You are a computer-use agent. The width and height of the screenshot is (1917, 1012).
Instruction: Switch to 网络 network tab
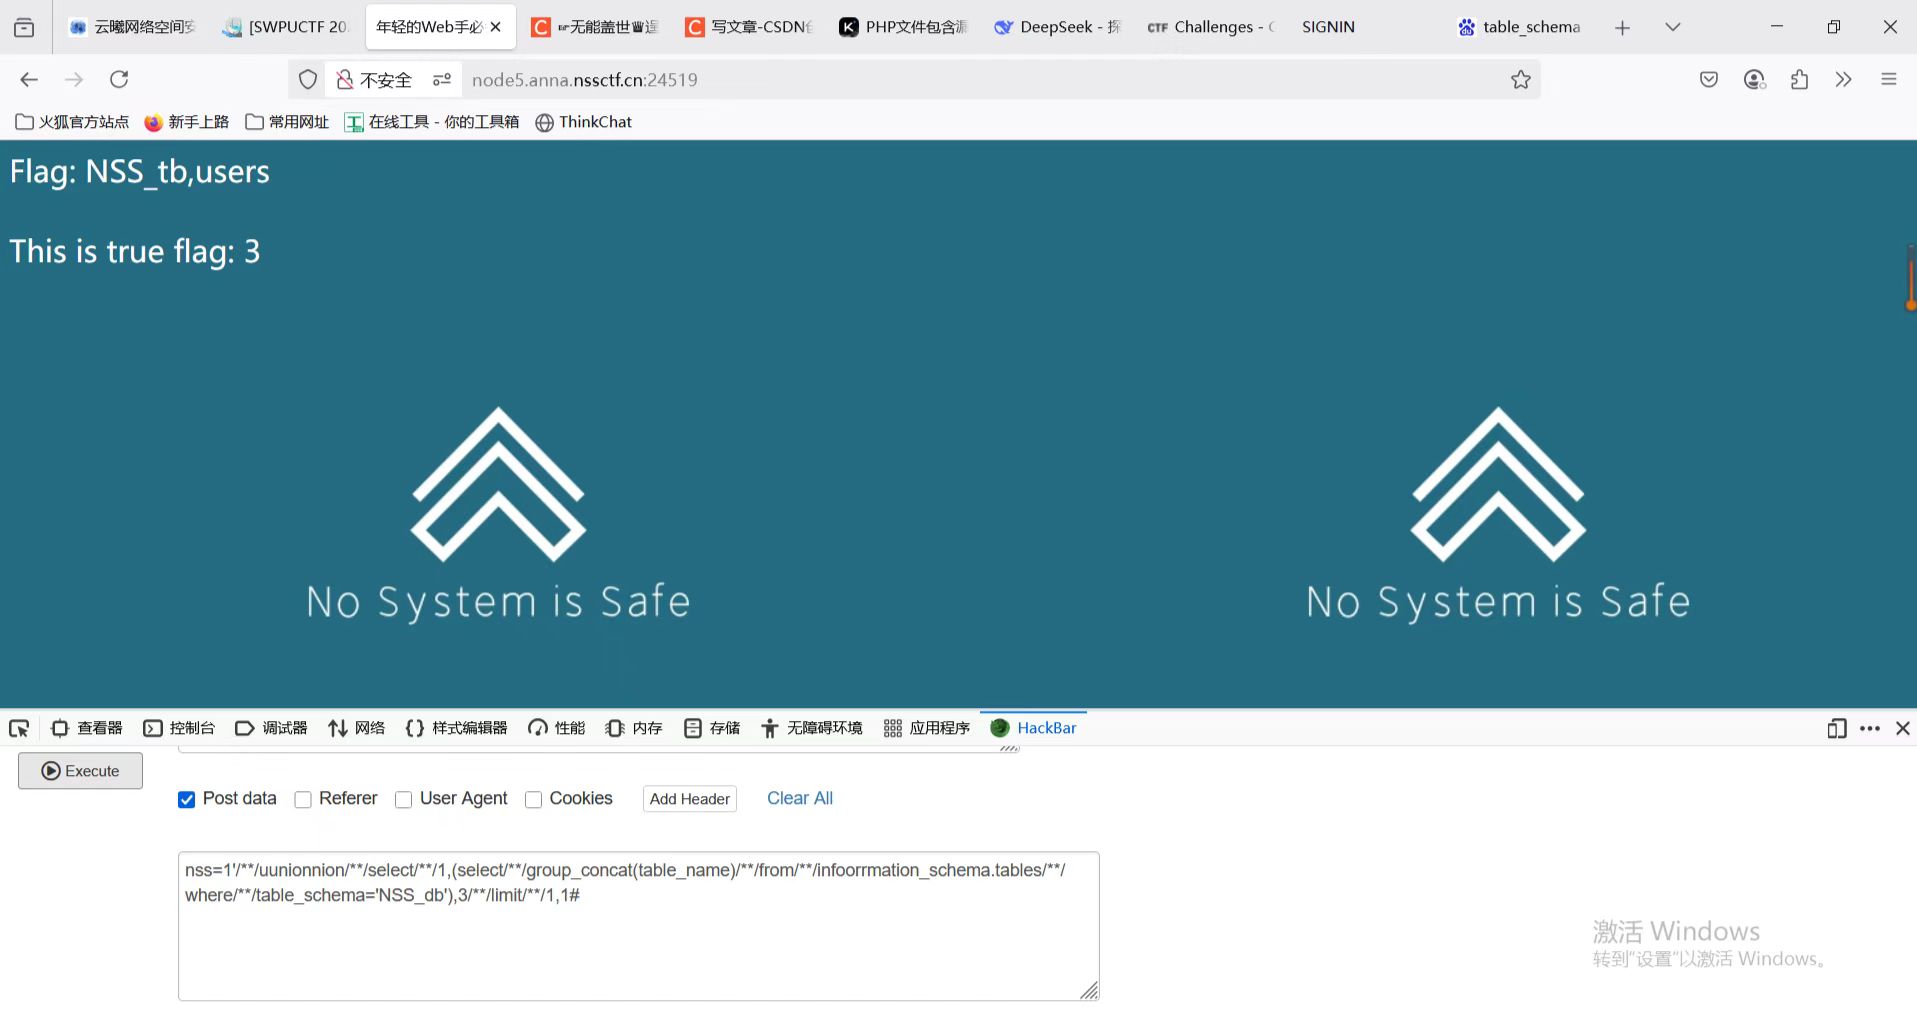click(x=356, y=728)
